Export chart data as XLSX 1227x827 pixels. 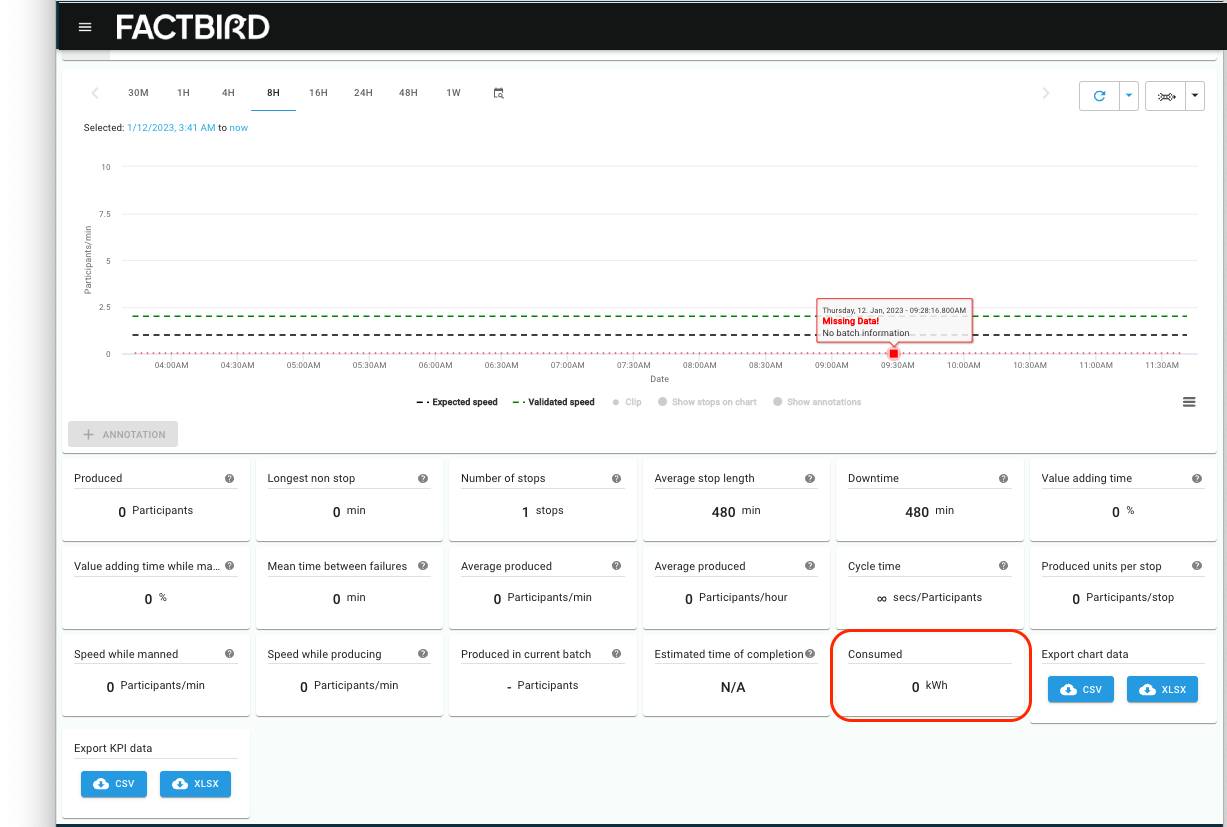(1162, 690)
